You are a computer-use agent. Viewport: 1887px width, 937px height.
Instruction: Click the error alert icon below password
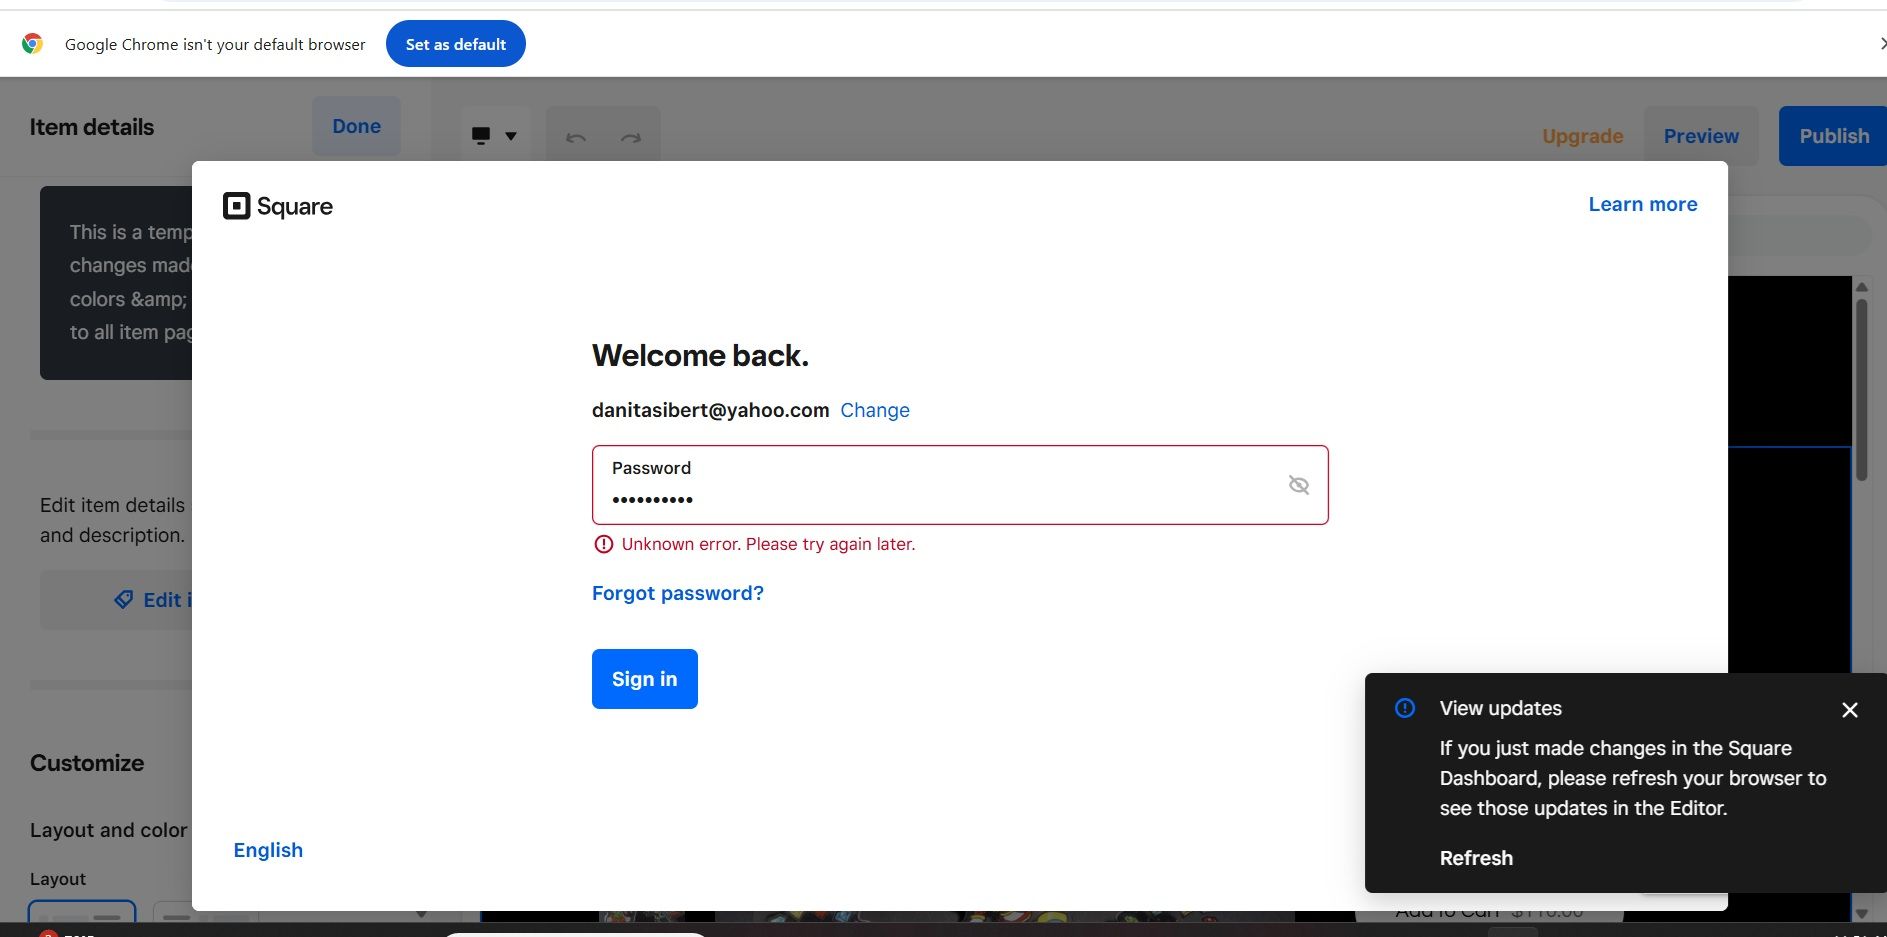pyautogui.click(x=603, y=543)
